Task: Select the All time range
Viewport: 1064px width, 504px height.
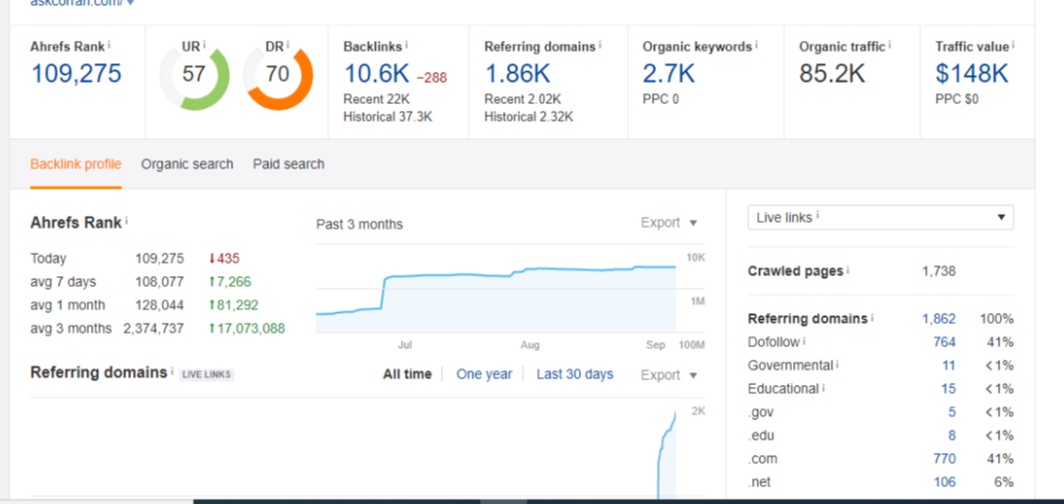Action: tap(407, 374)
